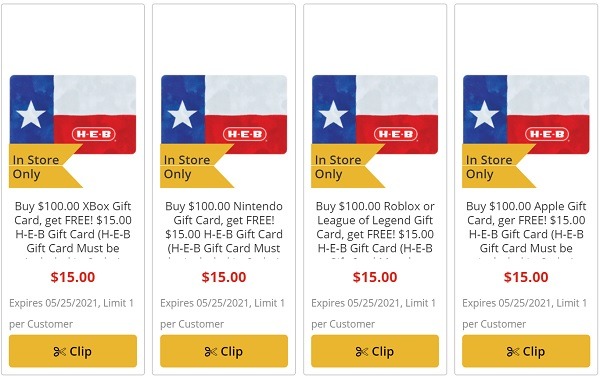Clip the Roblox or League of Legend coupon
600x378 pixels.
click(375, 351)
